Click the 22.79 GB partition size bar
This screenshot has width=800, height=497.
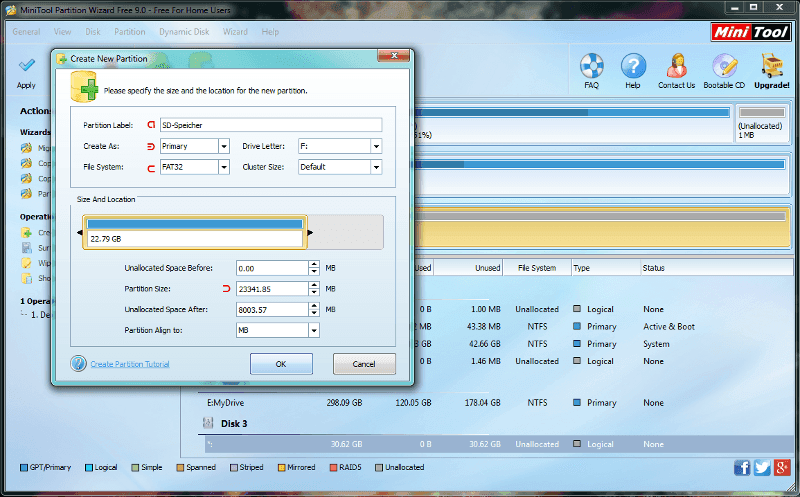[x=195, y=232]
